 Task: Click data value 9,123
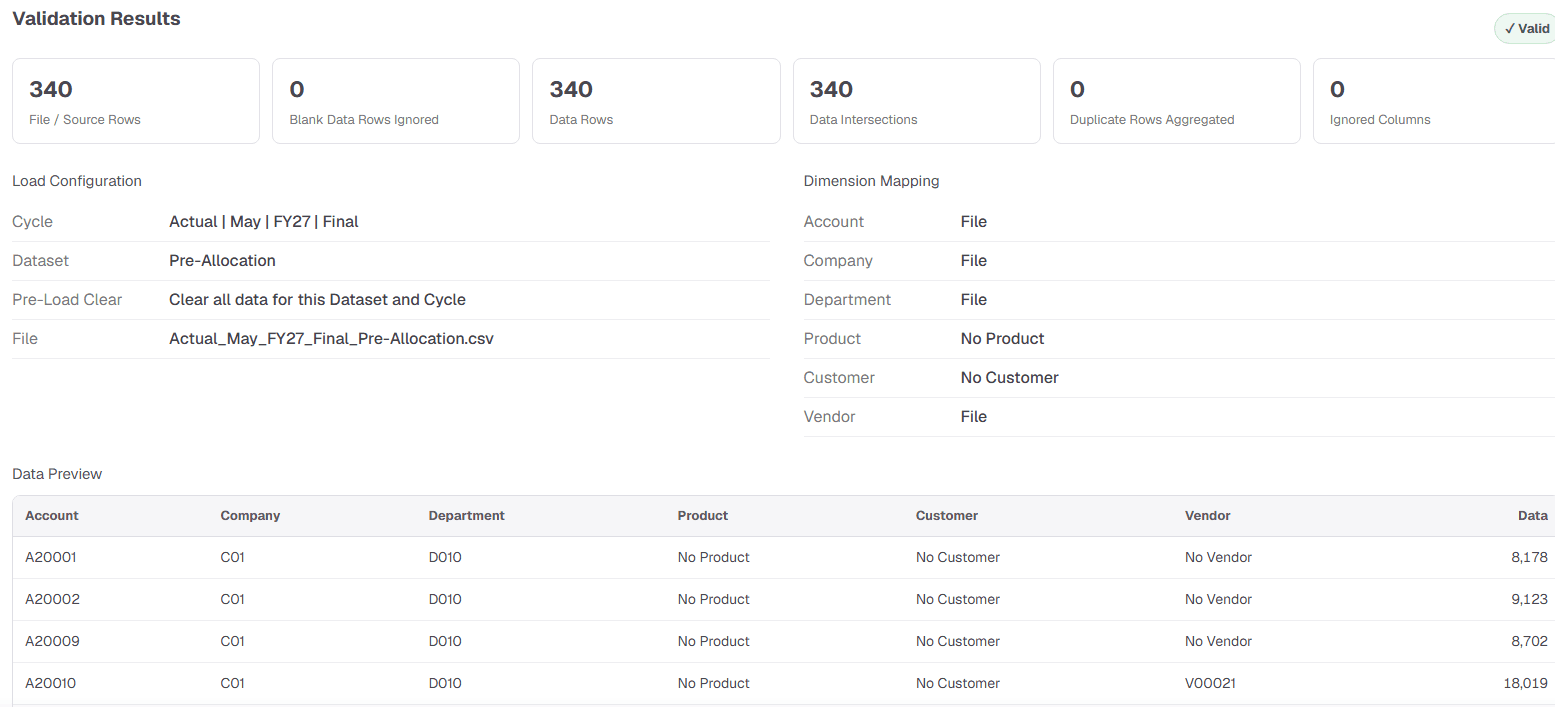[x=1530, y=600]
